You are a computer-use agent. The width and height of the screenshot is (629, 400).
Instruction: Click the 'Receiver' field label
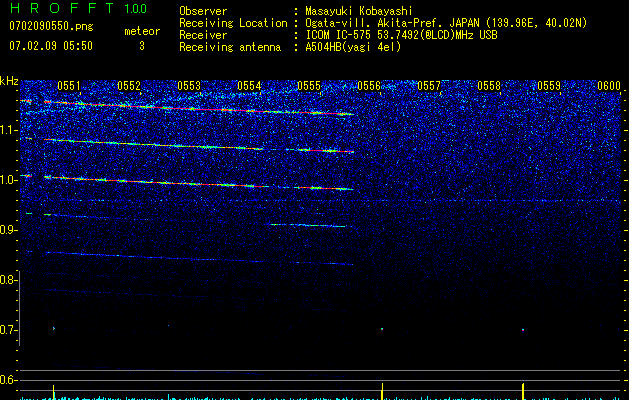point(203,35)
